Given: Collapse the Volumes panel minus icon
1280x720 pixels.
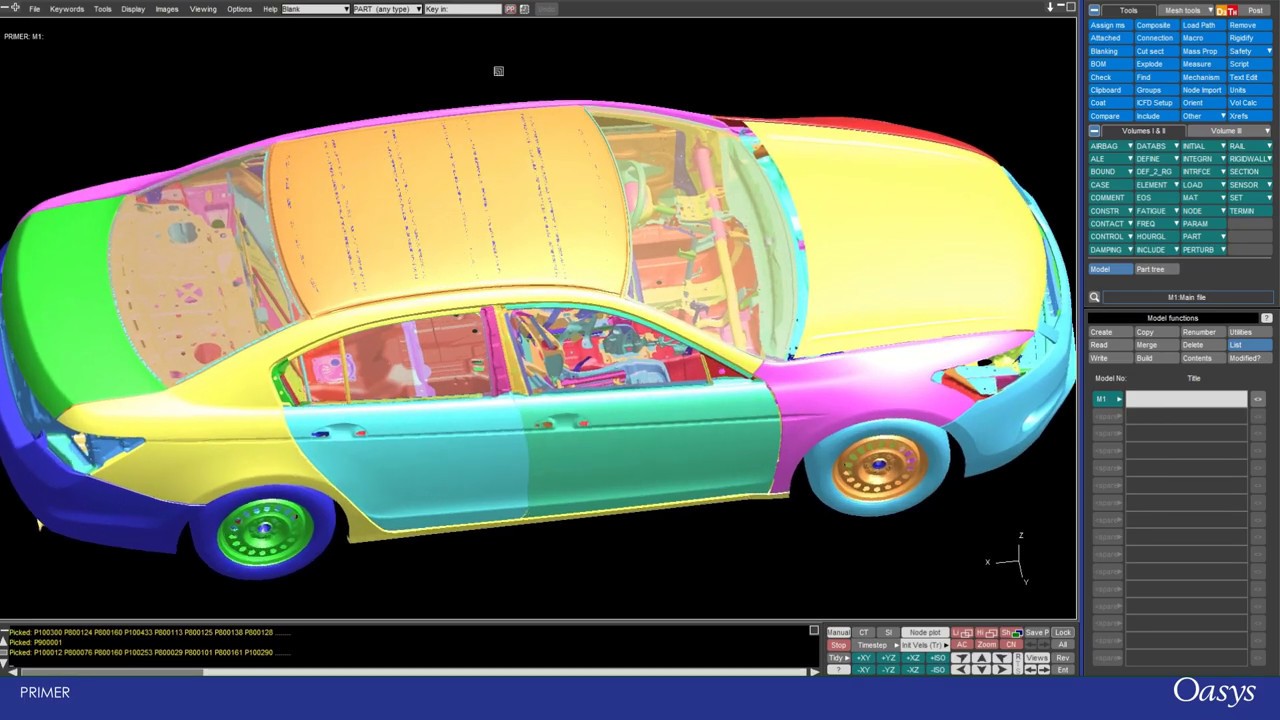Looking at the screenshot, I should click(x=1094, y=131).
